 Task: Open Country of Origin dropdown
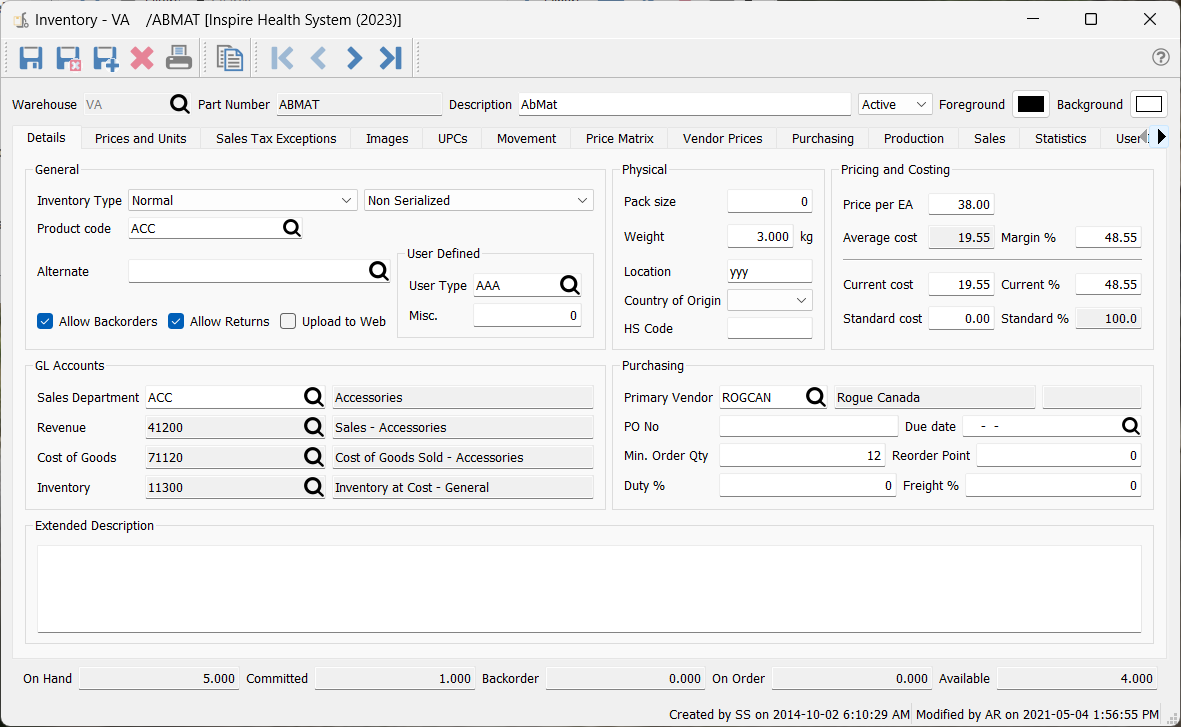(770, 300)
